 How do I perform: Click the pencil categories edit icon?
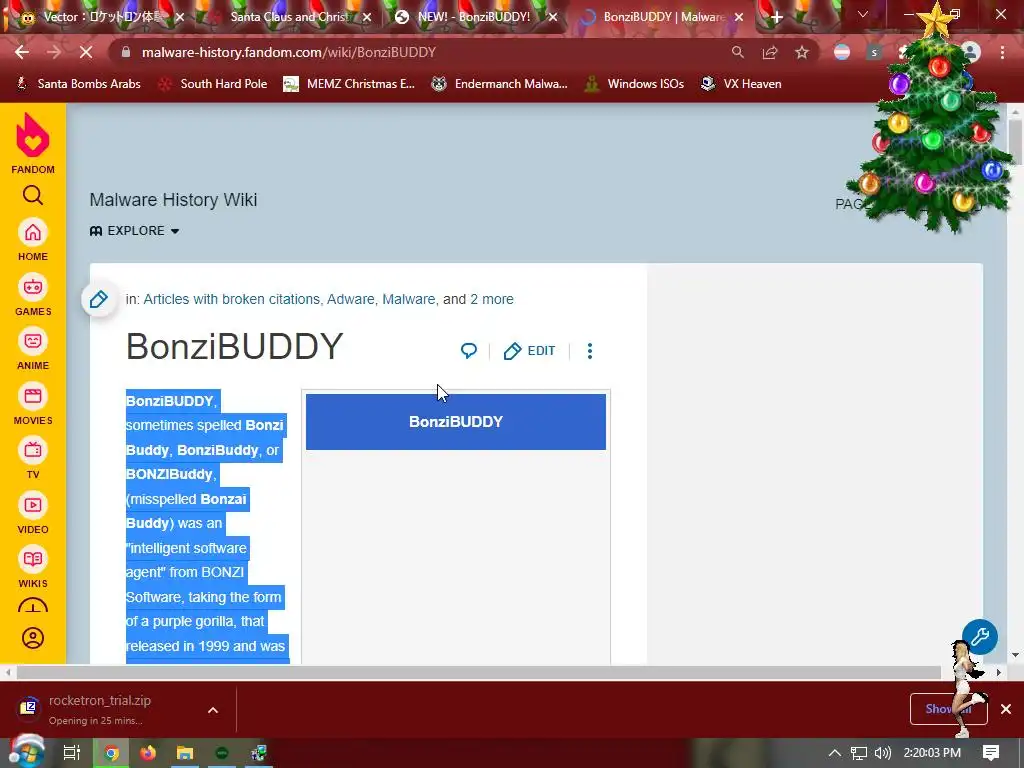pos(99,299)
